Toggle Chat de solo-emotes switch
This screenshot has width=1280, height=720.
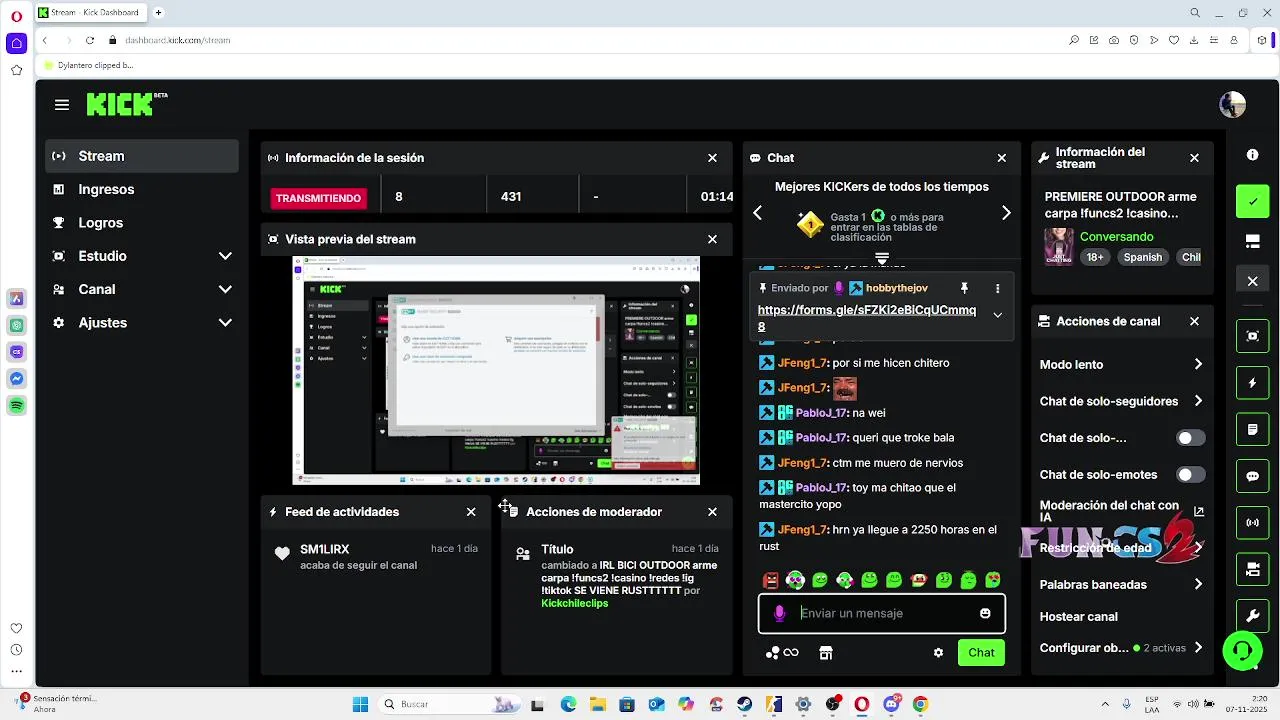pyautogui.click(x=1190, y=475)
